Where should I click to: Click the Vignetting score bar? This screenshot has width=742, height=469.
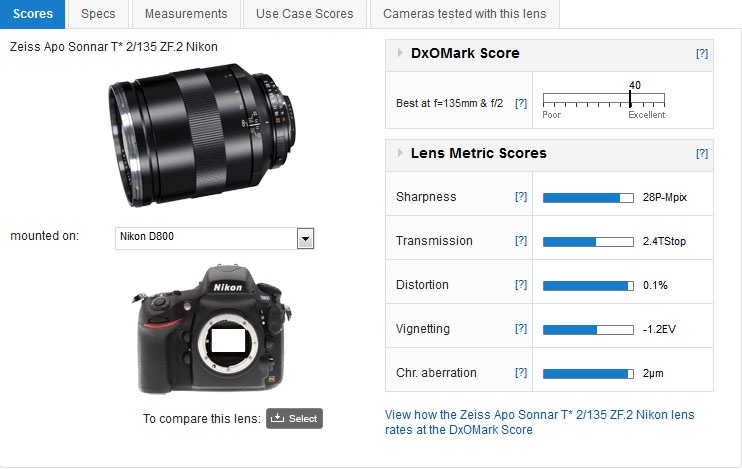[x=588, y=330]
